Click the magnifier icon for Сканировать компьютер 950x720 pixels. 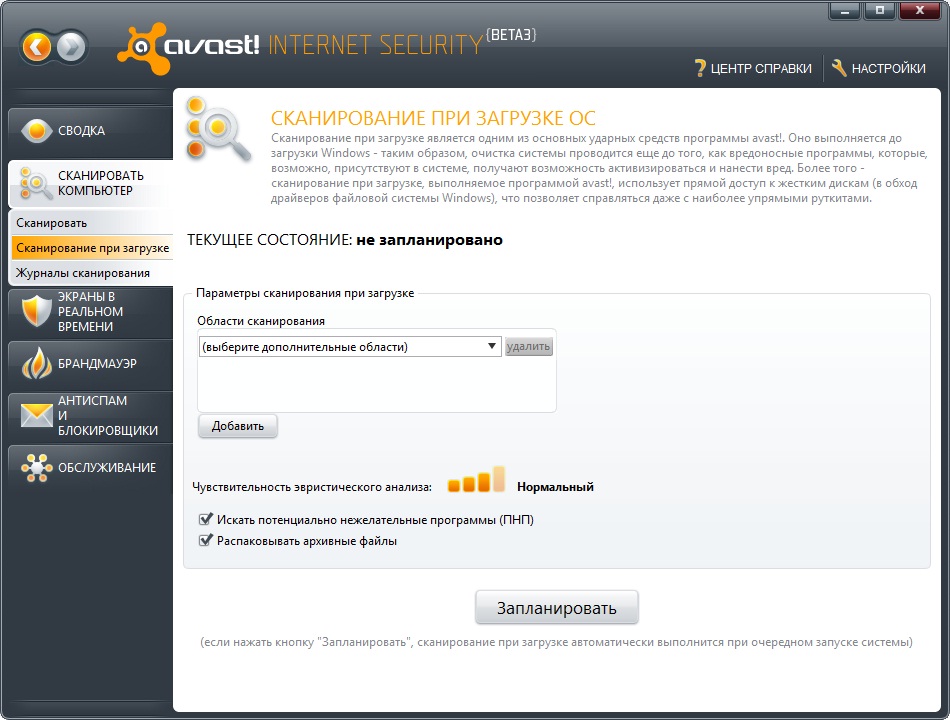tap(36, 183)
